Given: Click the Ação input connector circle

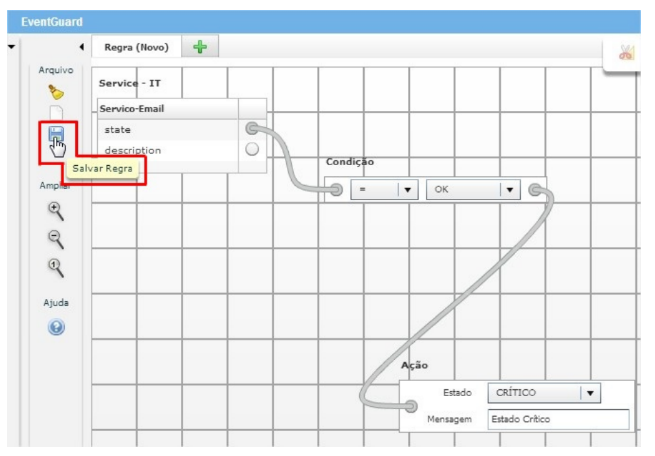Looking at the screenshot, I should coord(411,405).
